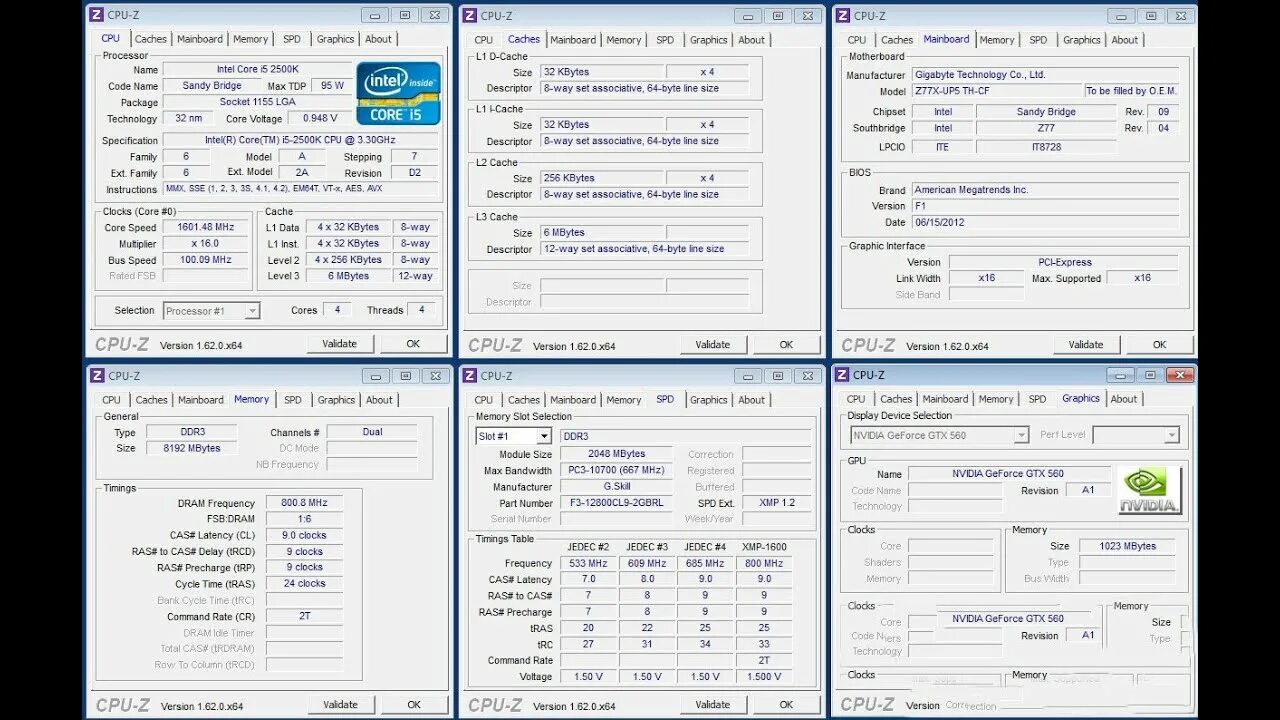Click the DRAM Frequency value 800.8 MHz
This screenshot has width=1280, height=720.
[x=304, y=503]
